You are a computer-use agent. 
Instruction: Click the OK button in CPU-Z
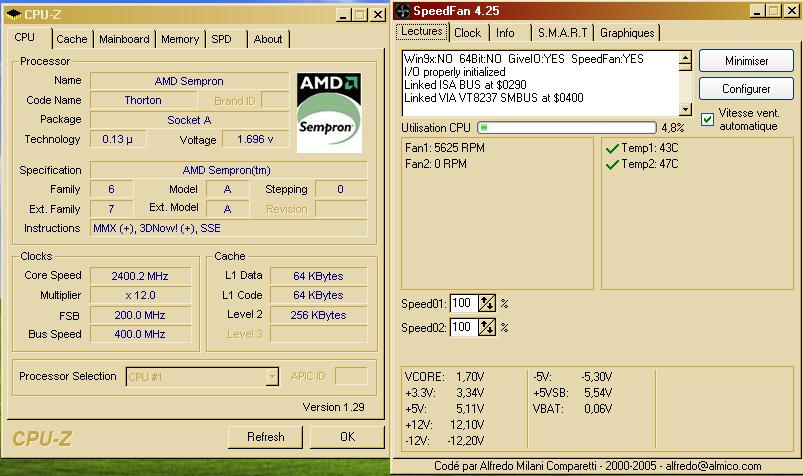pos(347,437)
